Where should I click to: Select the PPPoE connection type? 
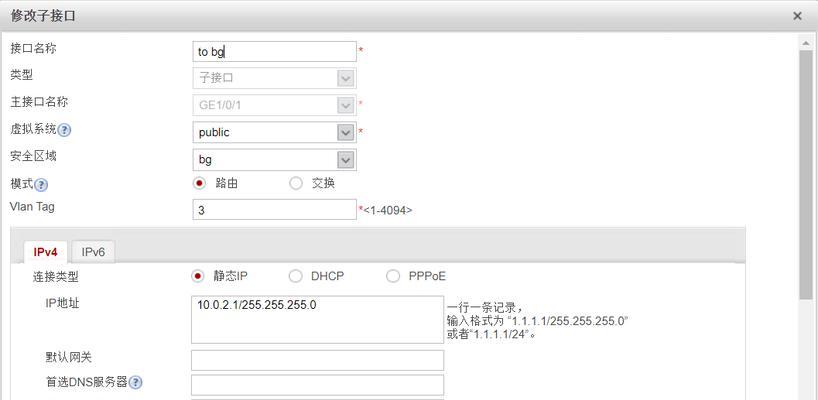[393, 276]
